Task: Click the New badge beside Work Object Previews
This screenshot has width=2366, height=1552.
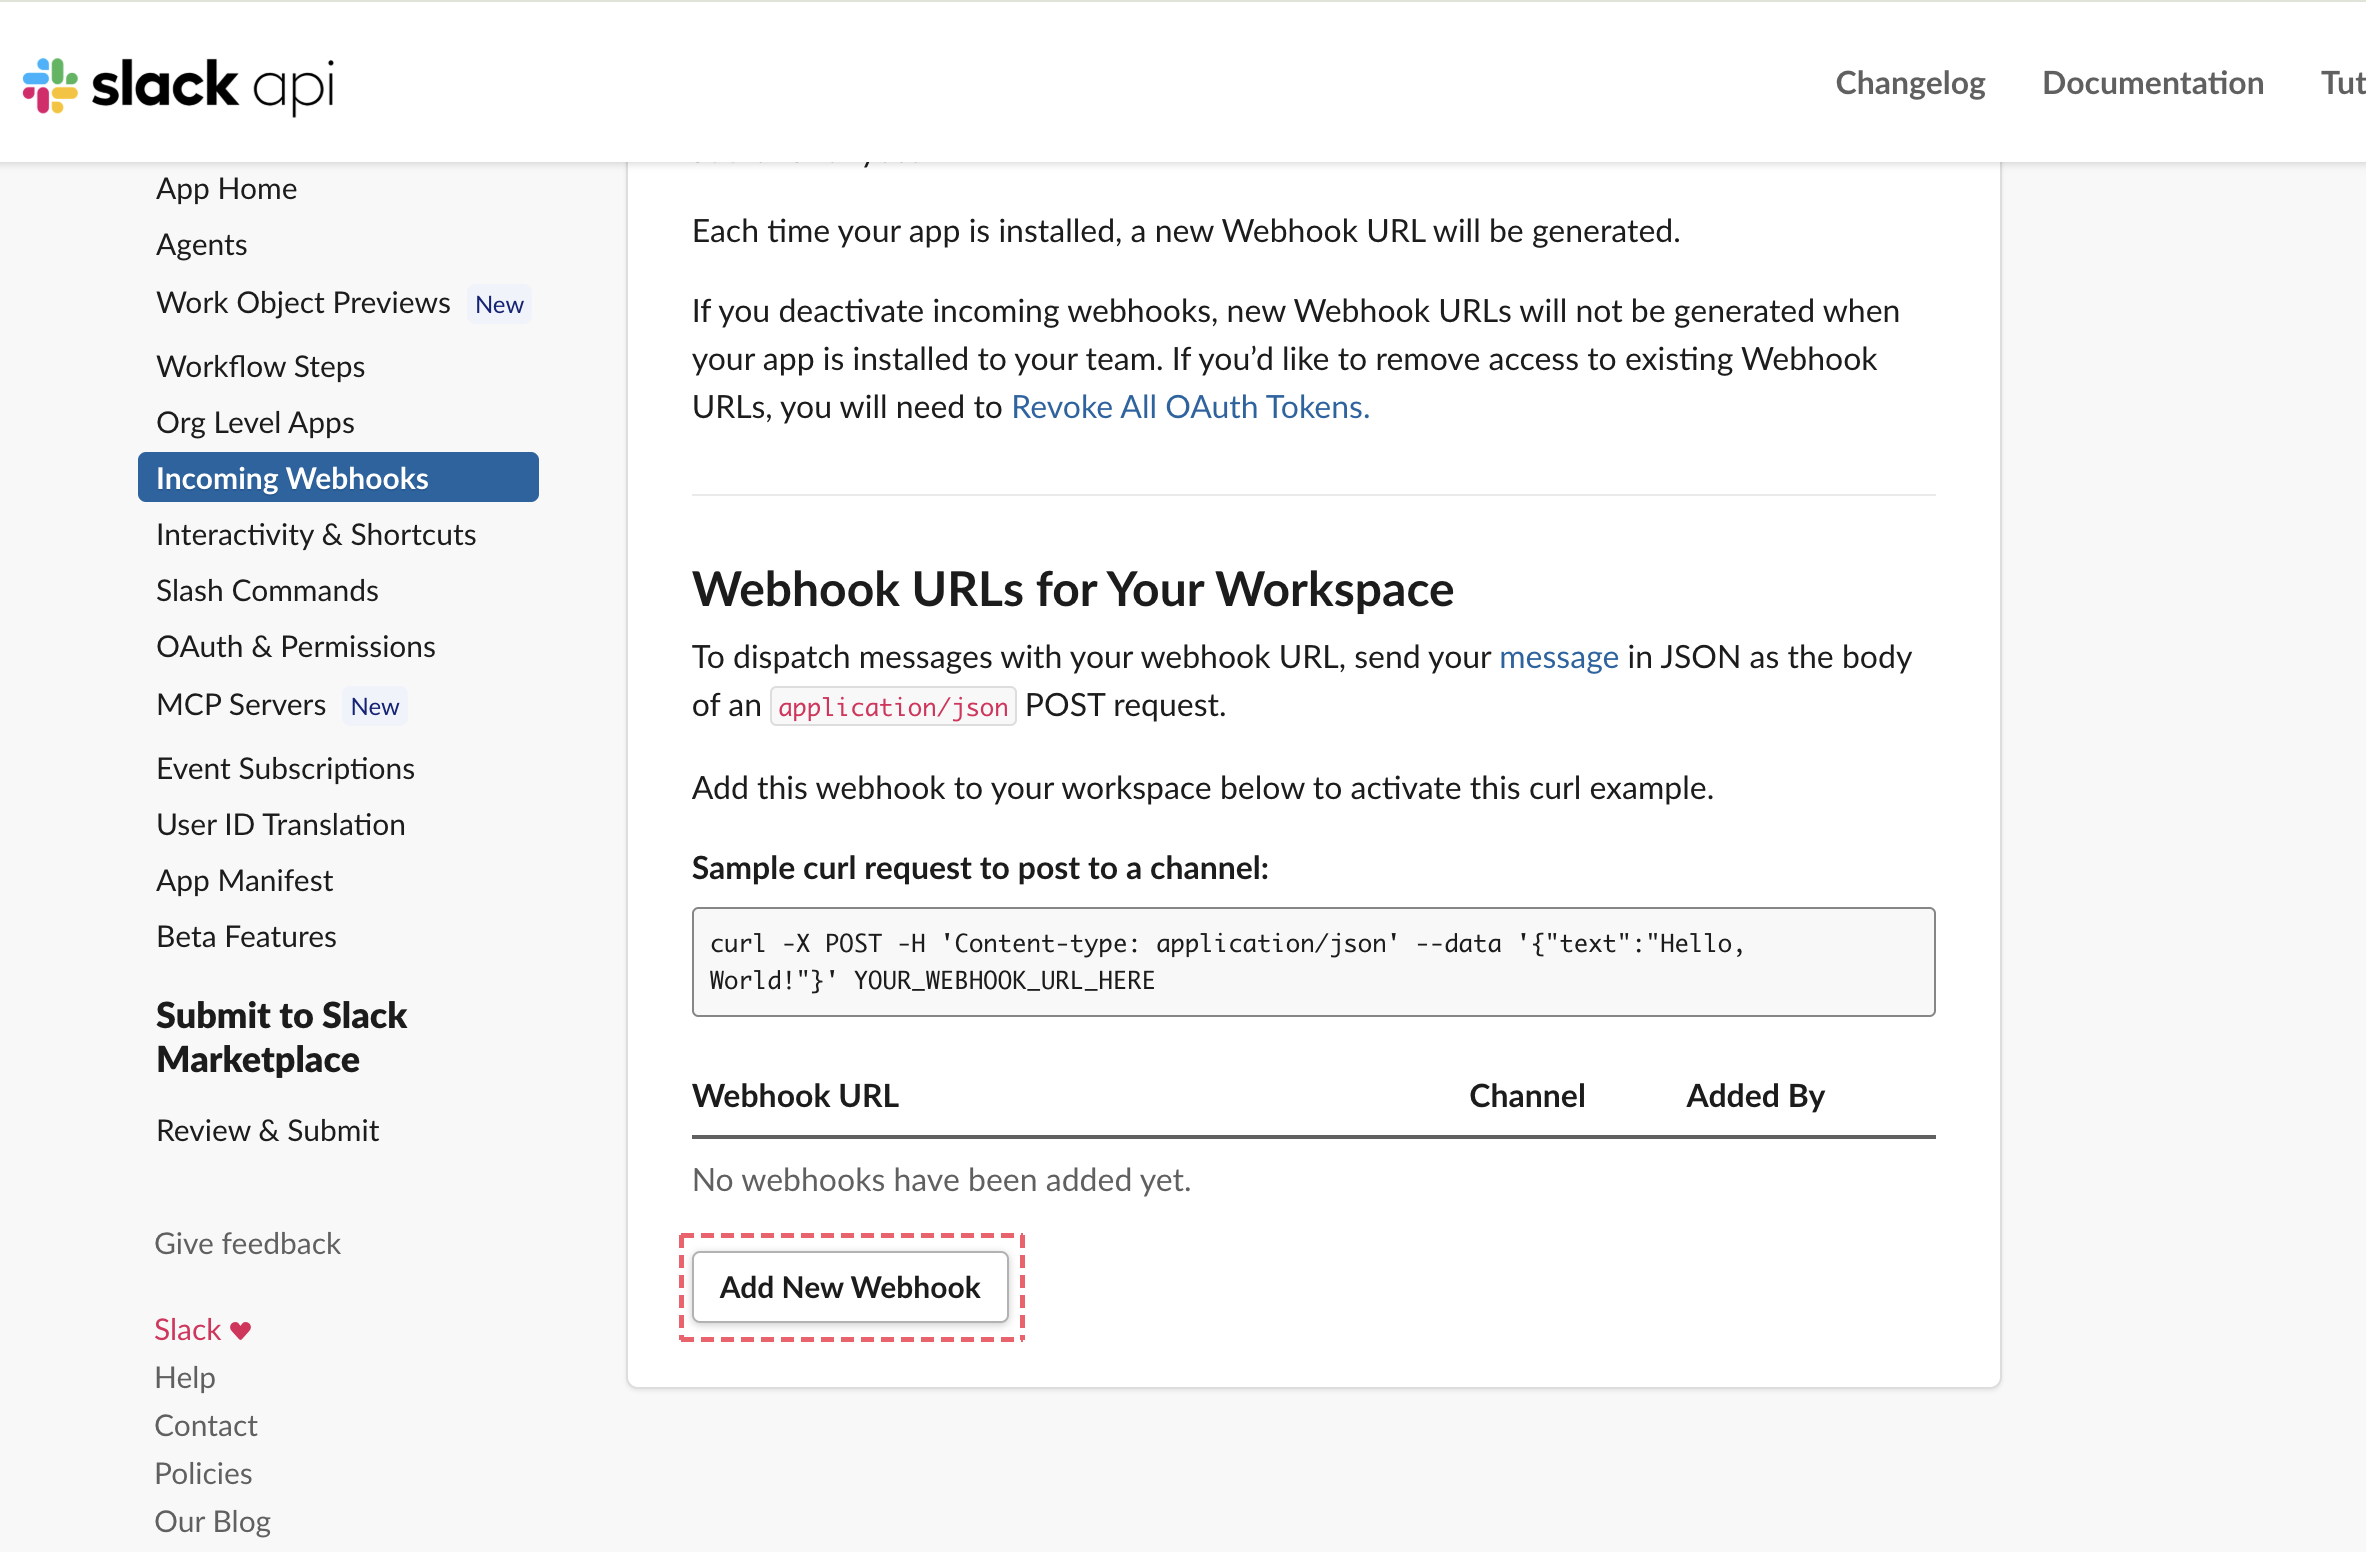Action: (499, 304)
